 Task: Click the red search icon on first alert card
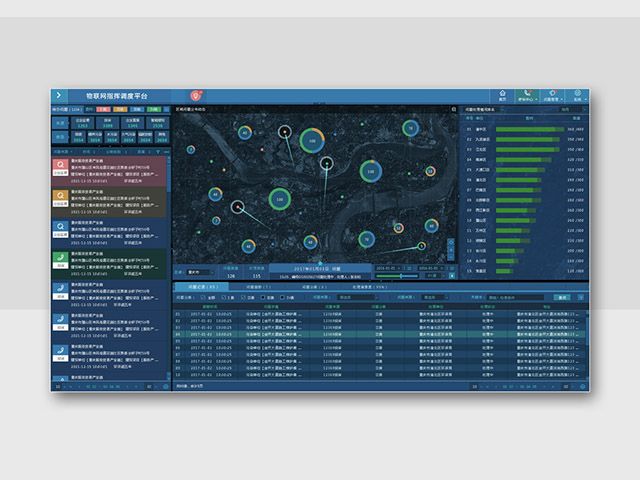(x=61, y=162)
